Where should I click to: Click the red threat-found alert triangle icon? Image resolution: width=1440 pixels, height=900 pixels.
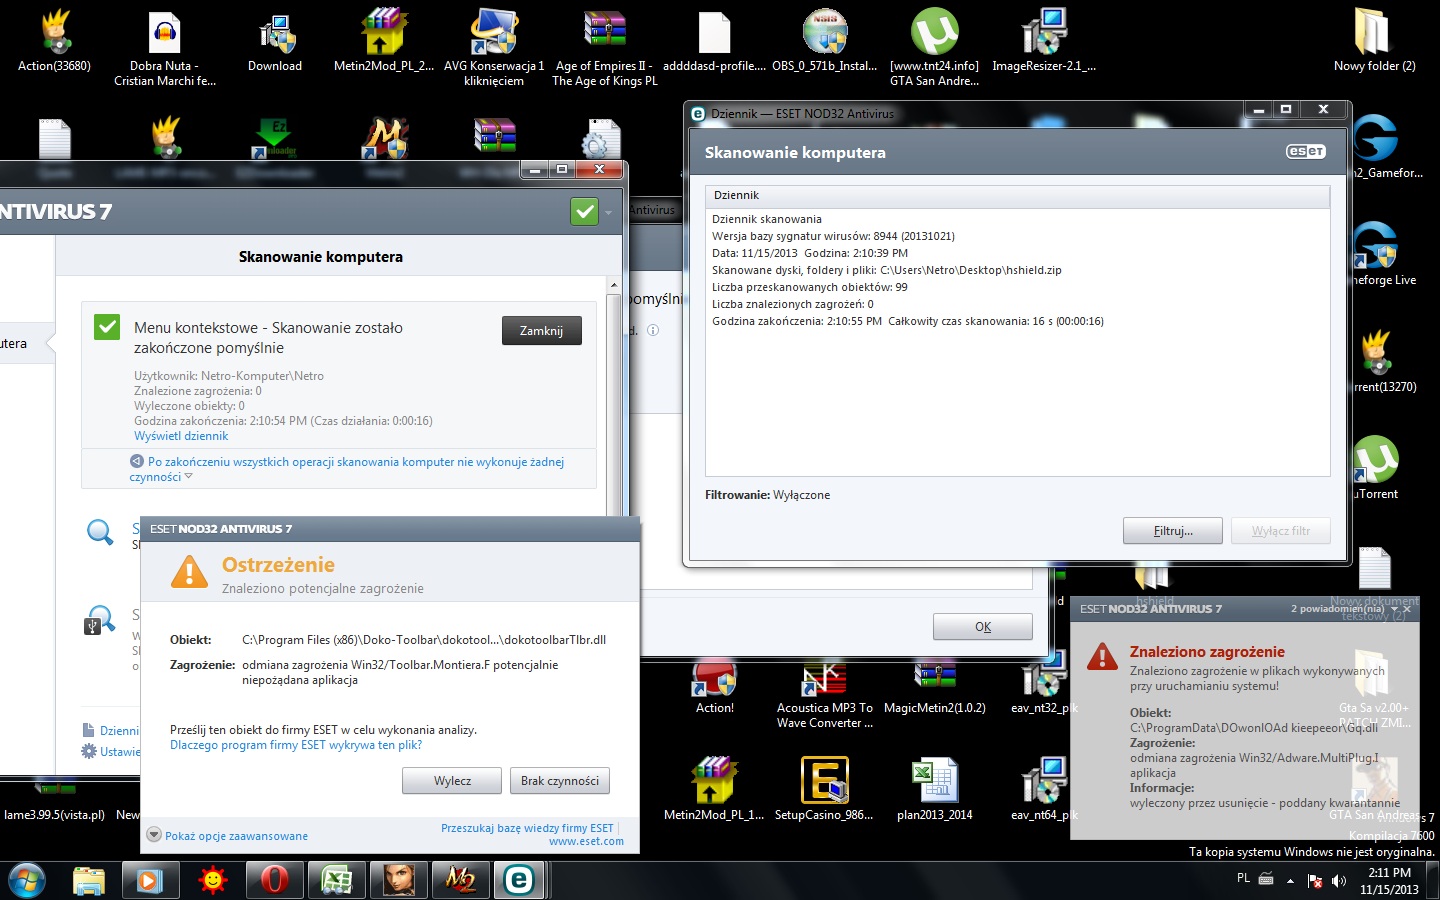[1102, 657]
